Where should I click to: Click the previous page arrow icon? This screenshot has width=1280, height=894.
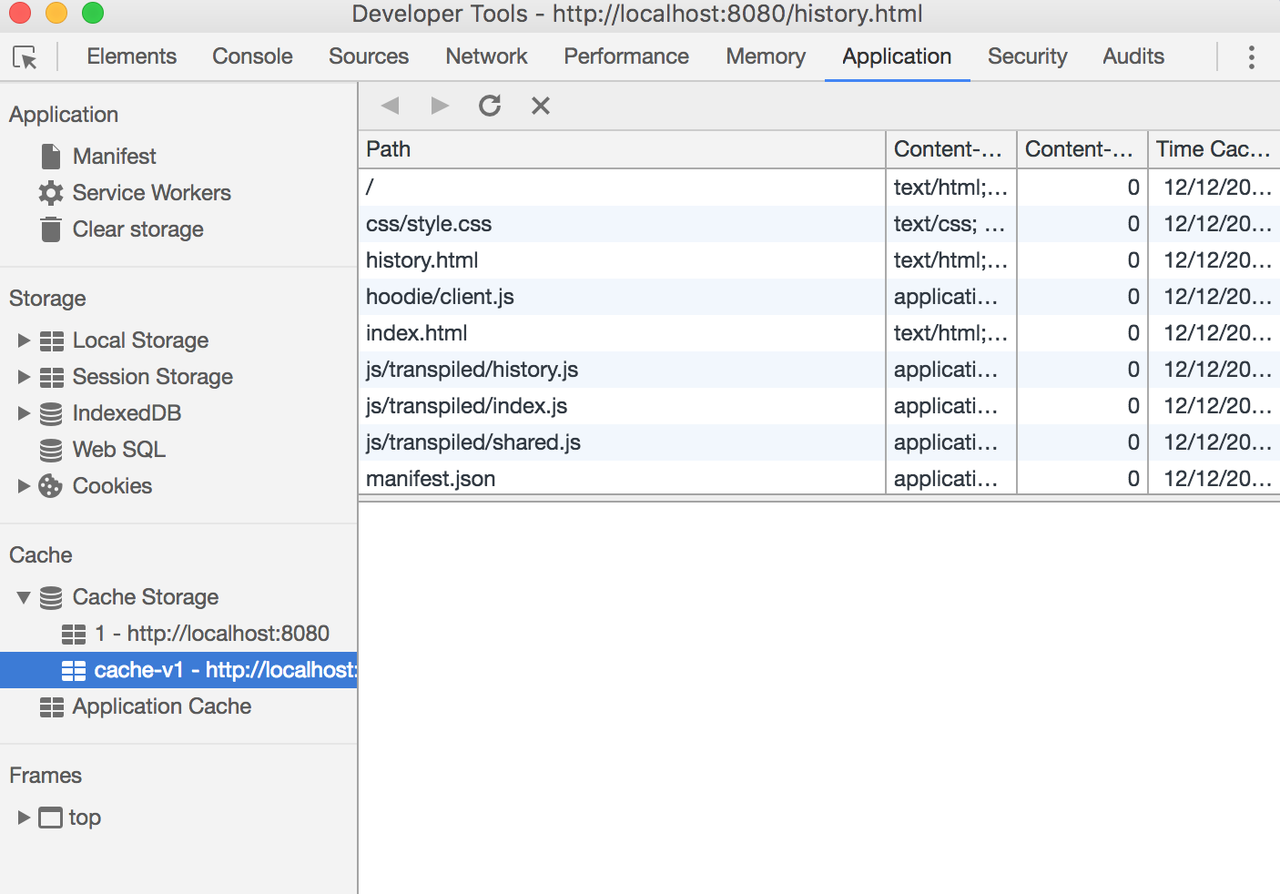coord(390,106)
